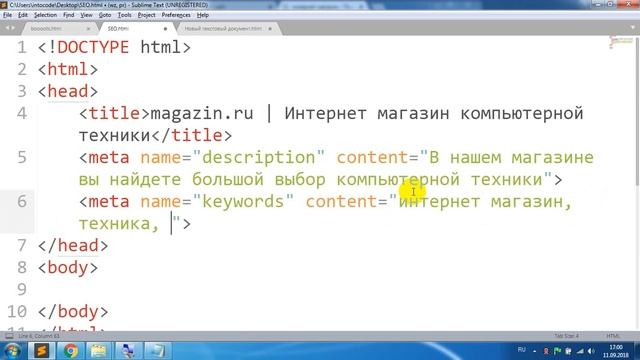The width and height of the screenshot is (640, 360).
Task: Click the word техника, on line 6
Action: pos(119,224)
